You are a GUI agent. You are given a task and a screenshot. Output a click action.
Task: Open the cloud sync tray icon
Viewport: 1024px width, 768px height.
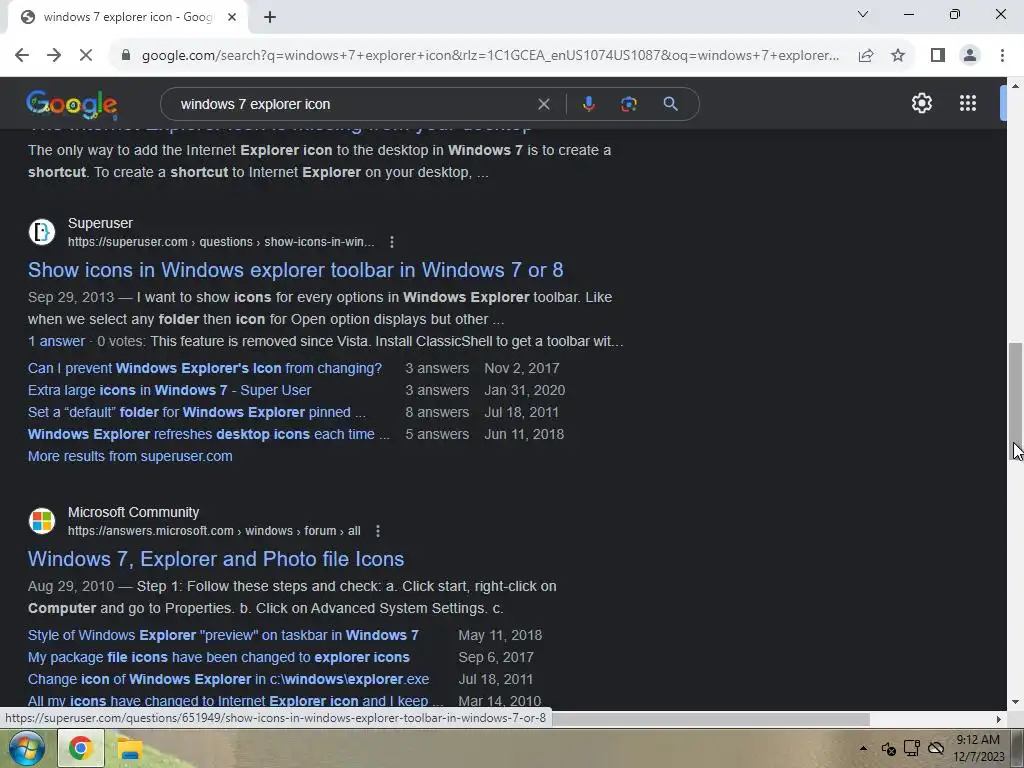click(936, 748)
